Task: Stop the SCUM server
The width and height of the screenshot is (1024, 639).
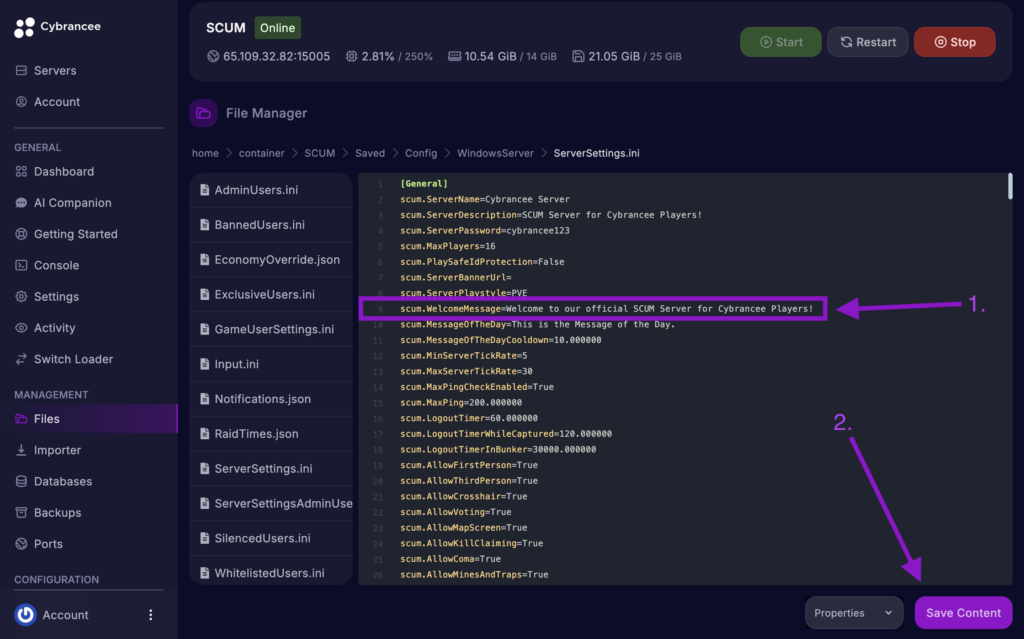Action: (954, 42)
